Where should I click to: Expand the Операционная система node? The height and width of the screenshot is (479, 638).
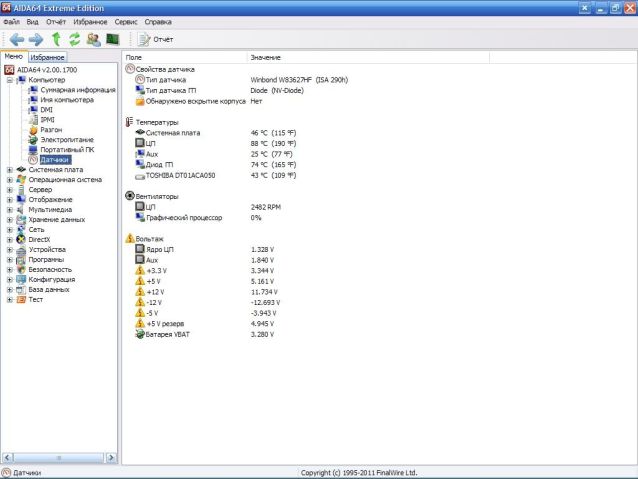coord(9,180)
